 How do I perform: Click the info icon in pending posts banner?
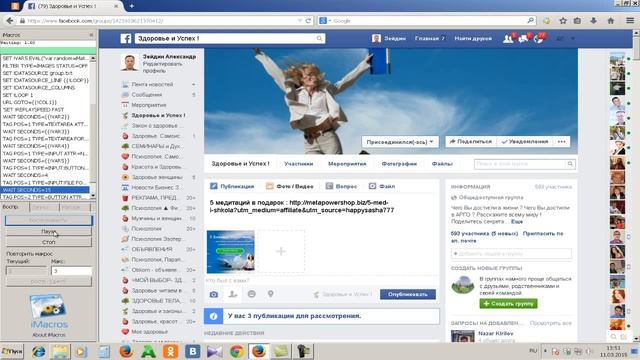(x=213, y=316)
